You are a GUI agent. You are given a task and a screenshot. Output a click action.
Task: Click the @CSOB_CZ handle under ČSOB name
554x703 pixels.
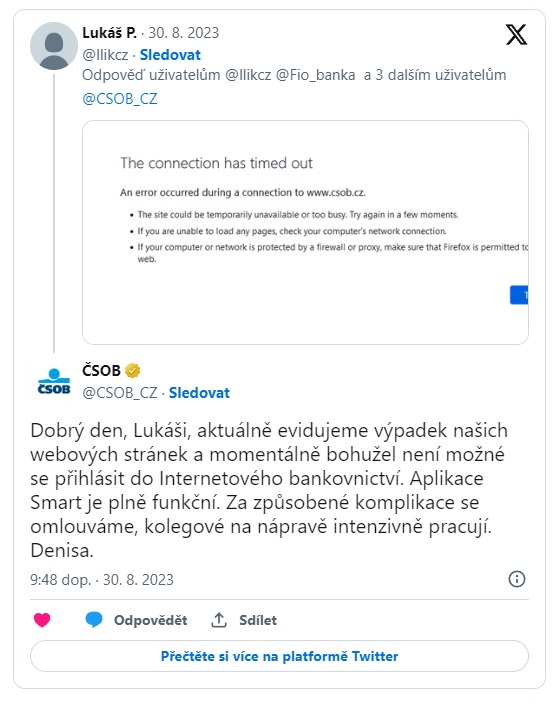click(120, 393)
